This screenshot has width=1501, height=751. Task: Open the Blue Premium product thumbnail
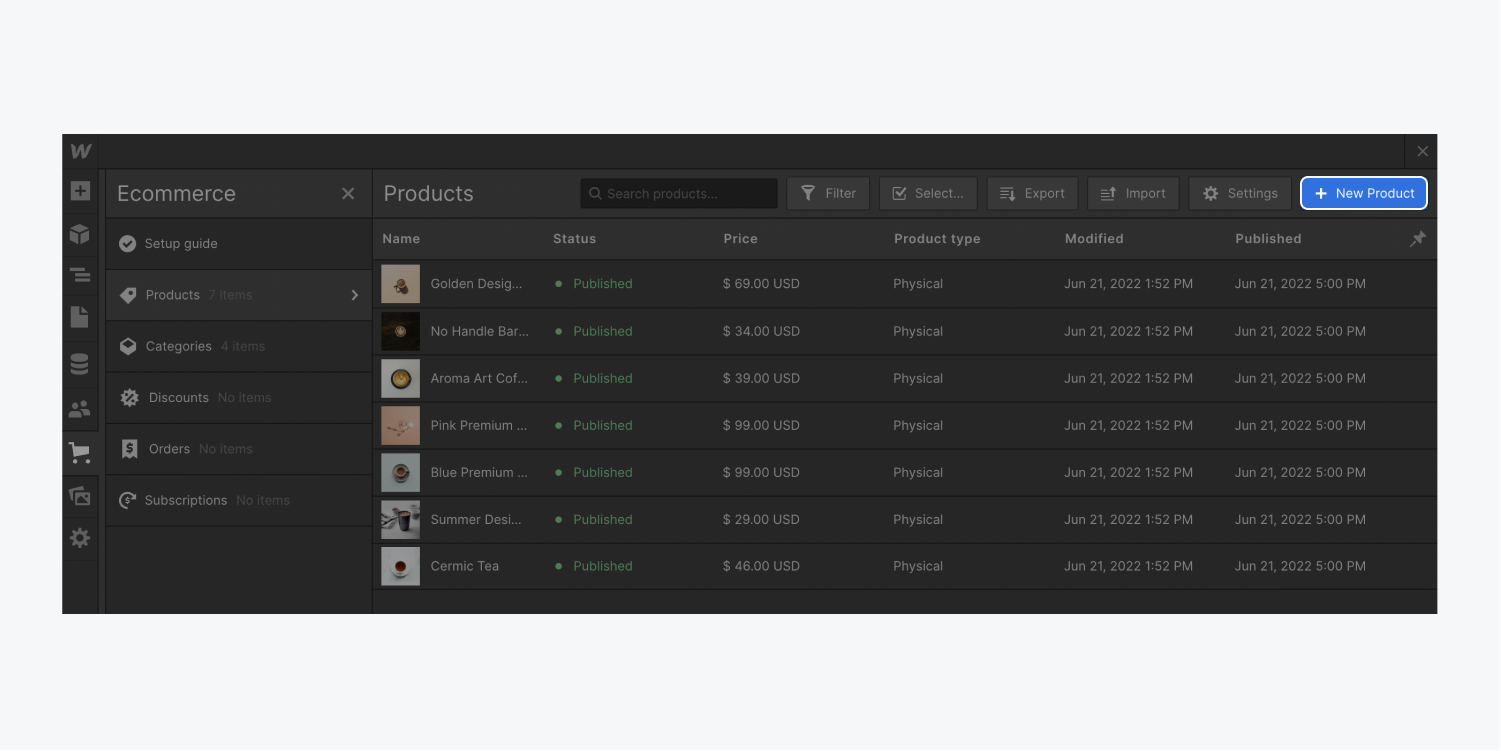[400, 472]
